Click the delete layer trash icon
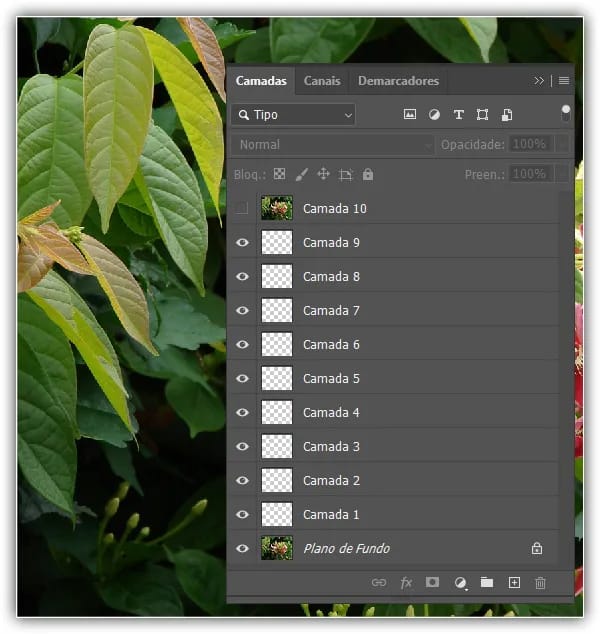The height and width of the screenshot is (634, 600). 541,582
